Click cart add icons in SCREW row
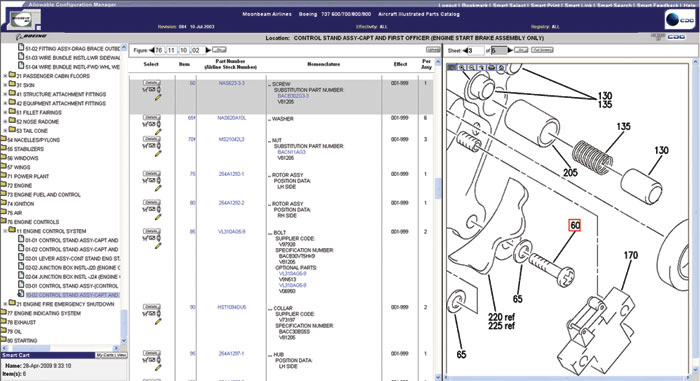 (151, 90)
